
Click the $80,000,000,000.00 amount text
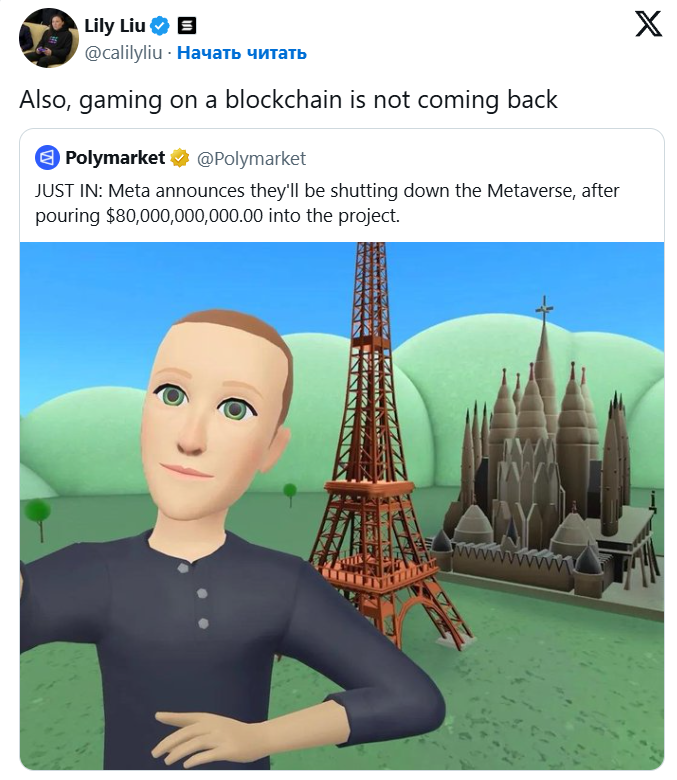pyautogui.click(x=185, y=216)
